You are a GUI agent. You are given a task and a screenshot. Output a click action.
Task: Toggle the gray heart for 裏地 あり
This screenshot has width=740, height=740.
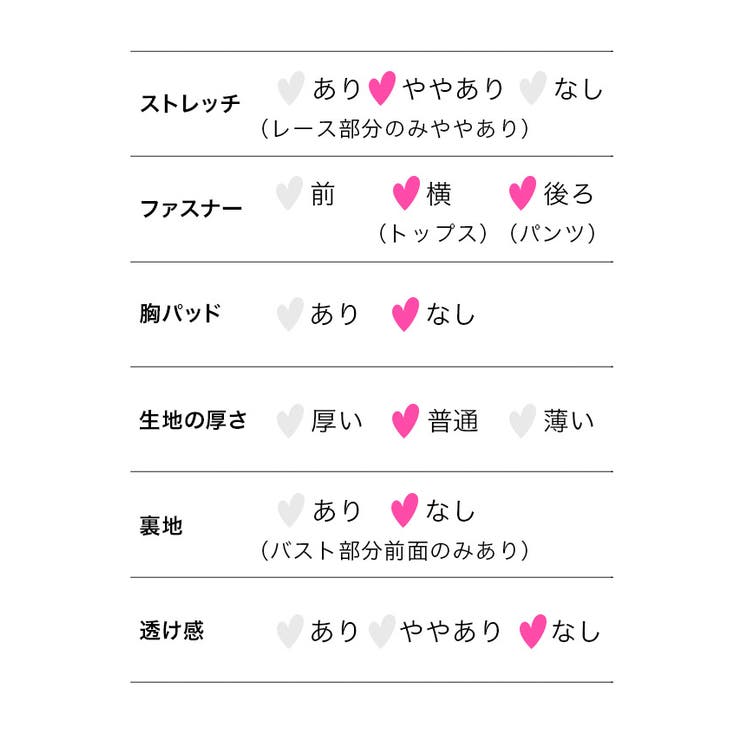[290, 511]
